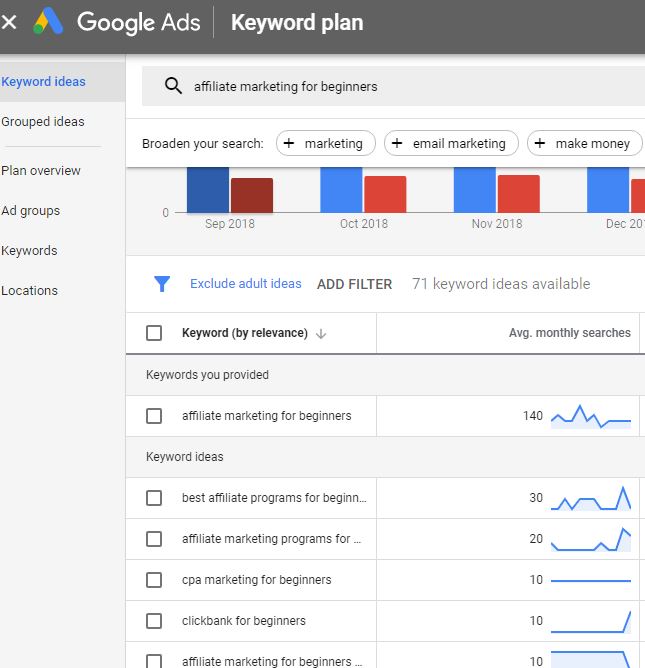Screen dimensions: 645x668
Task: Select the keyword best affiliate programs for beginn...
Action: [x=274, y=498]
